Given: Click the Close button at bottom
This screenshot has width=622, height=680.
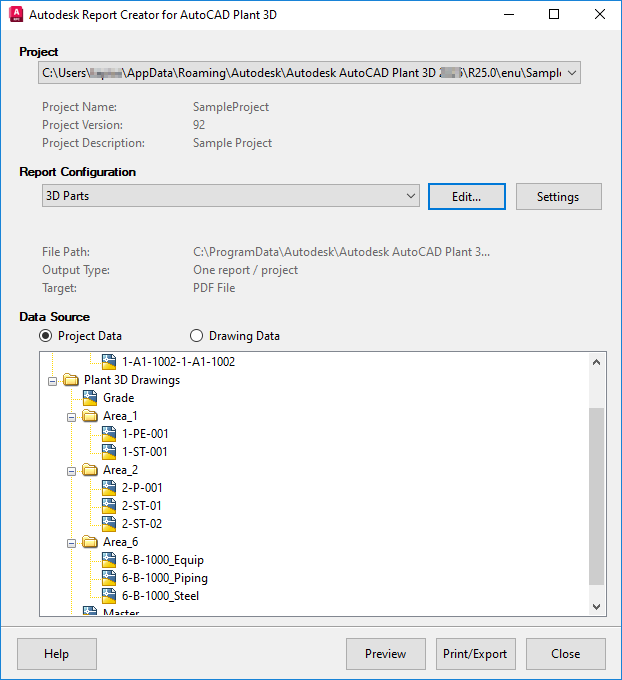Looking at the screenshot, I should pos(566,654).
